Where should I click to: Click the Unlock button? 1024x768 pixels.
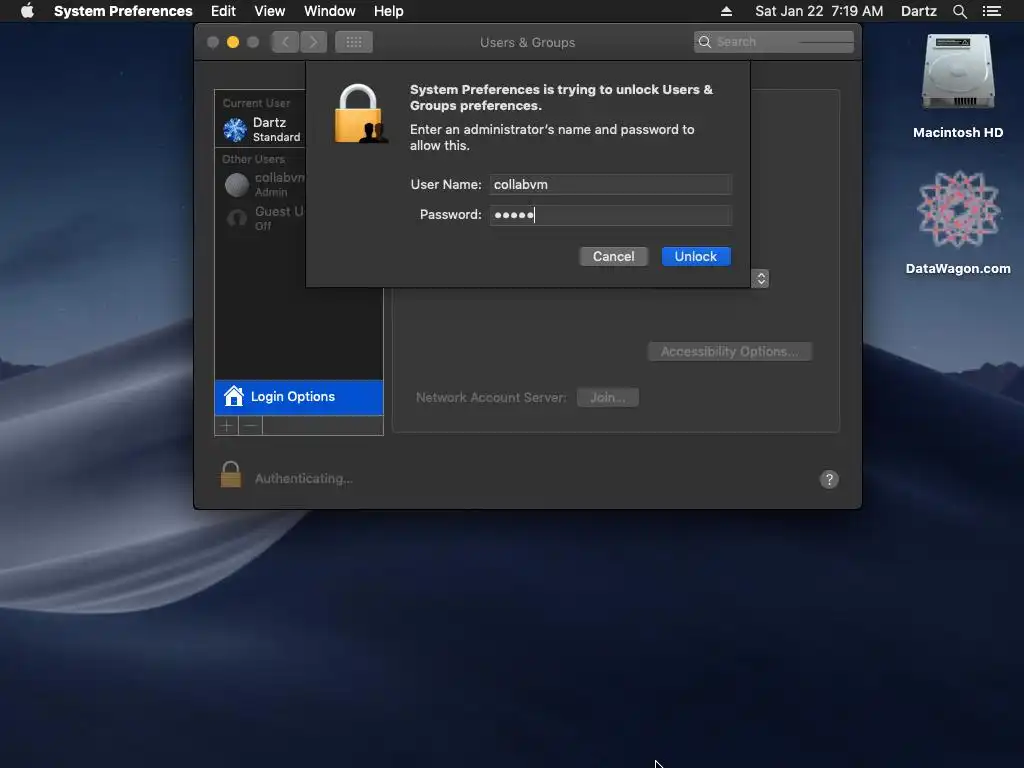click(696, 257)
